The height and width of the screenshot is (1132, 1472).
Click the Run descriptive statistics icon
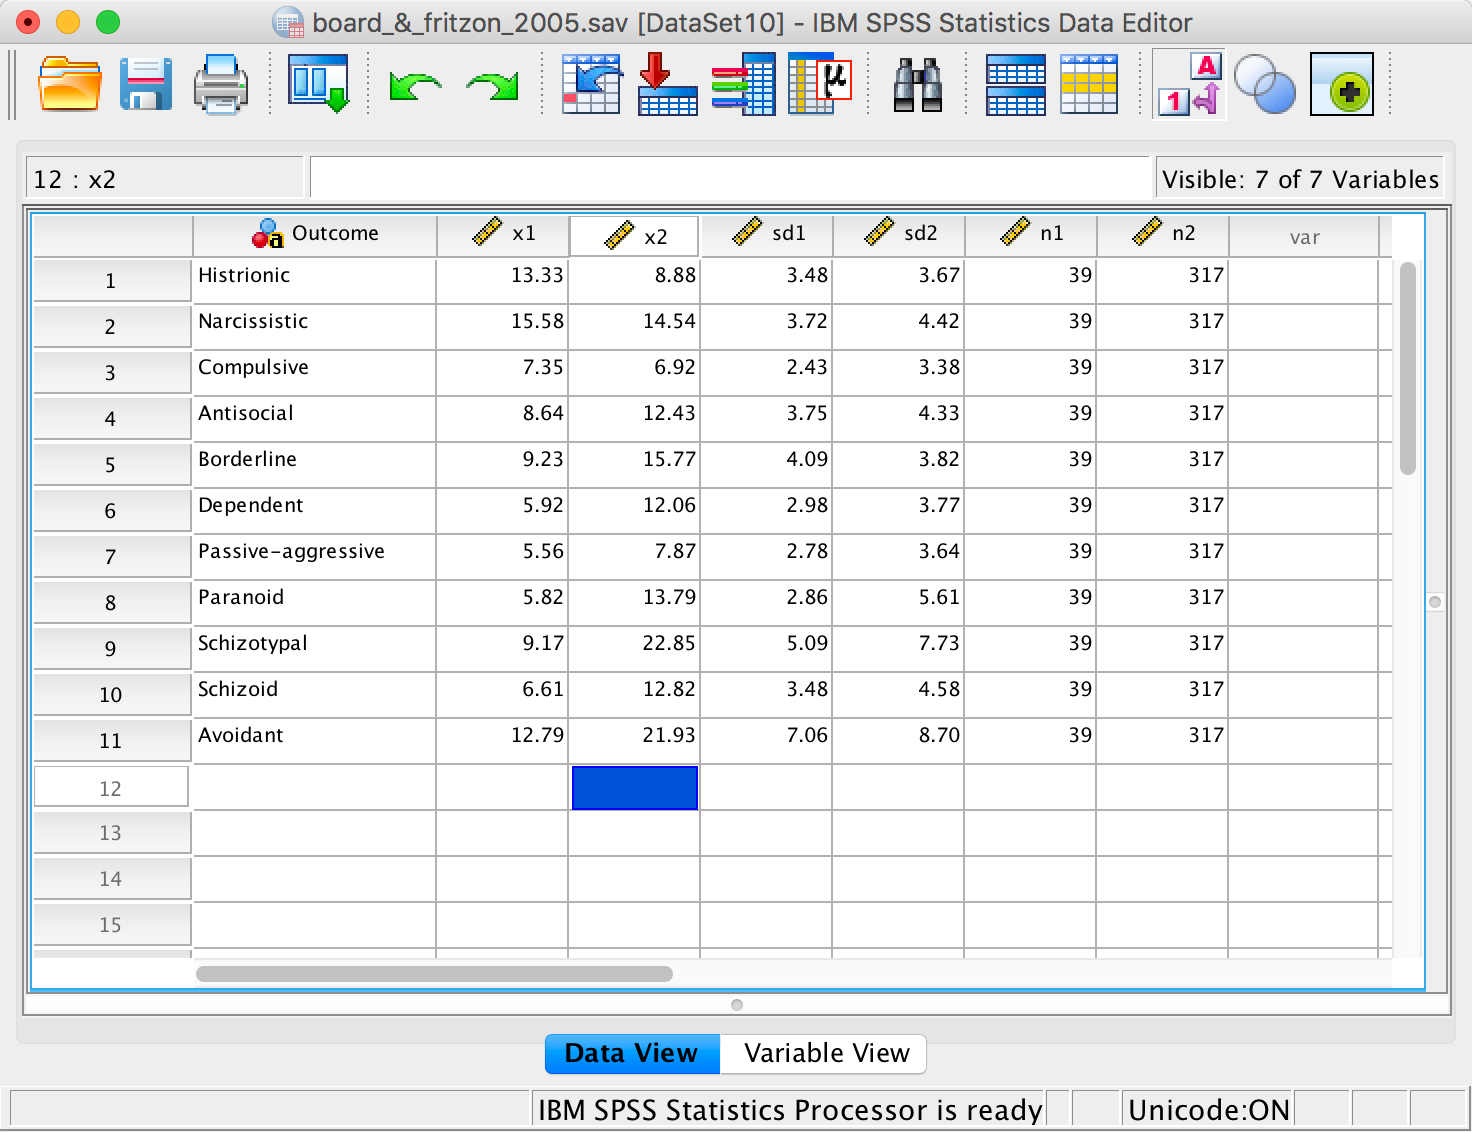(819, 85)
